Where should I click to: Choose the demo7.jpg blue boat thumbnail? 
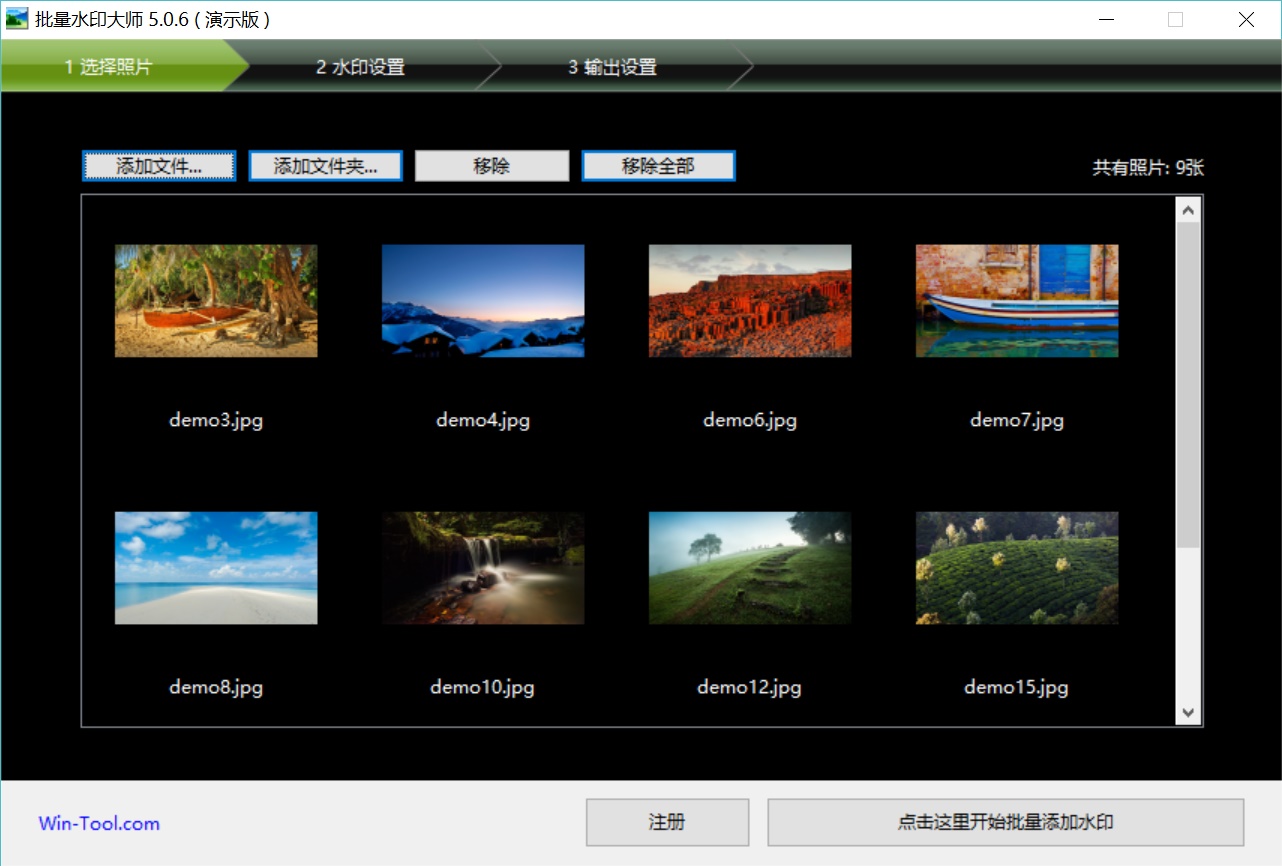(x=1017, y=301)
